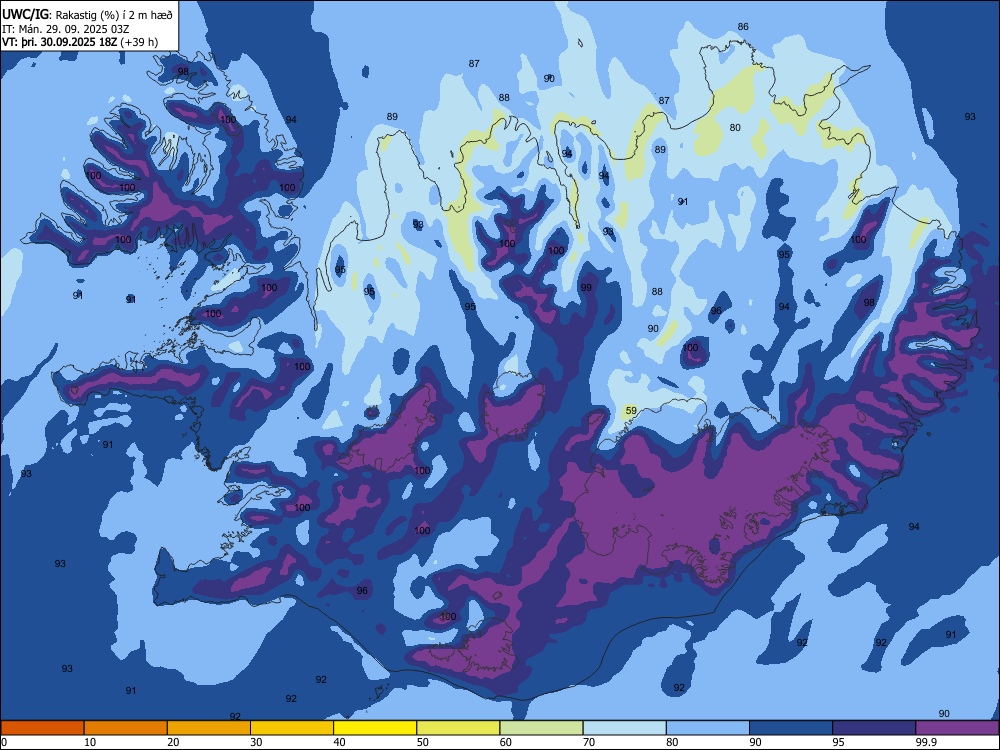Viewport: 1000px width, 750px height.
Task: Click the 'UWC/IG' header label
Action: click(x=25, y=13)
